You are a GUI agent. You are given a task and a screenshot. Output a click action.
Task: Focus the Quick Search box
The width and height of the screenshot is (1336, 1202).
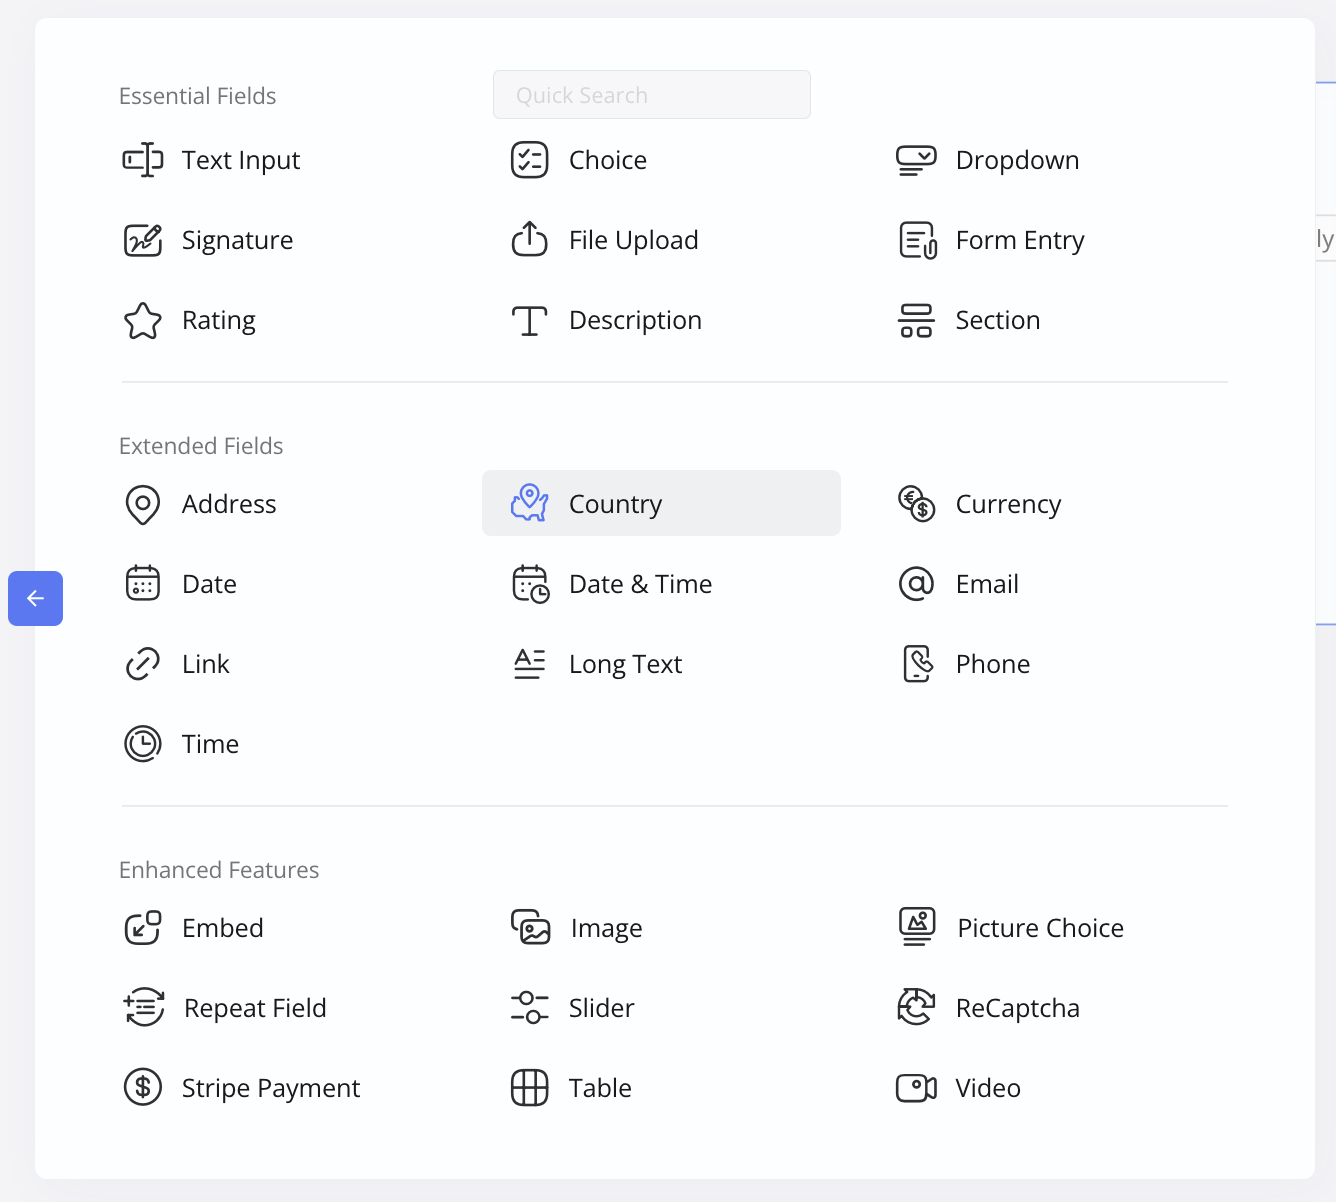pos(651,95)
